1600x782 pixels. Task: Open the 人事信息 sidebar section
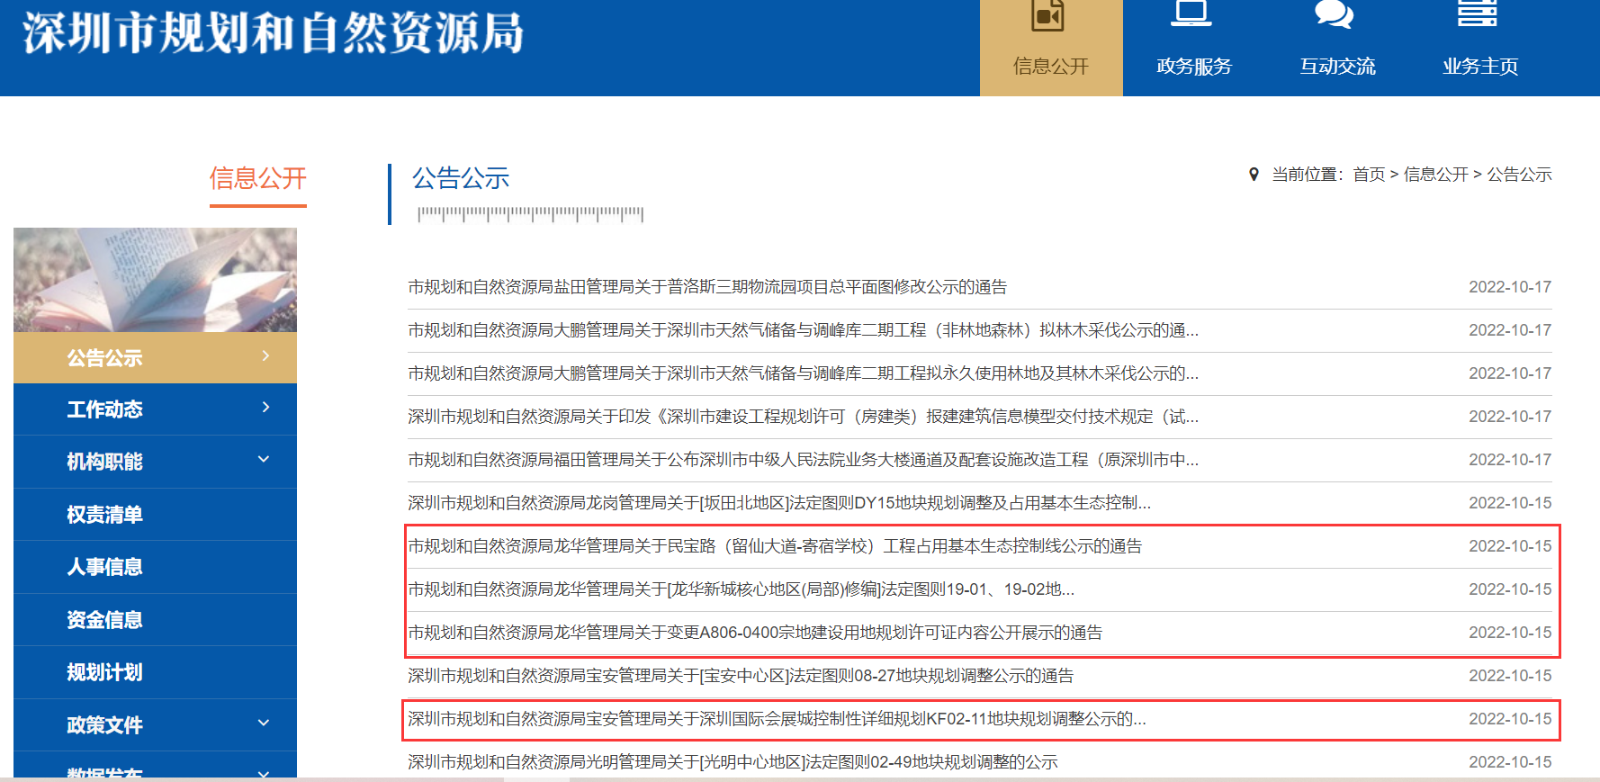(x=105, y=567)
